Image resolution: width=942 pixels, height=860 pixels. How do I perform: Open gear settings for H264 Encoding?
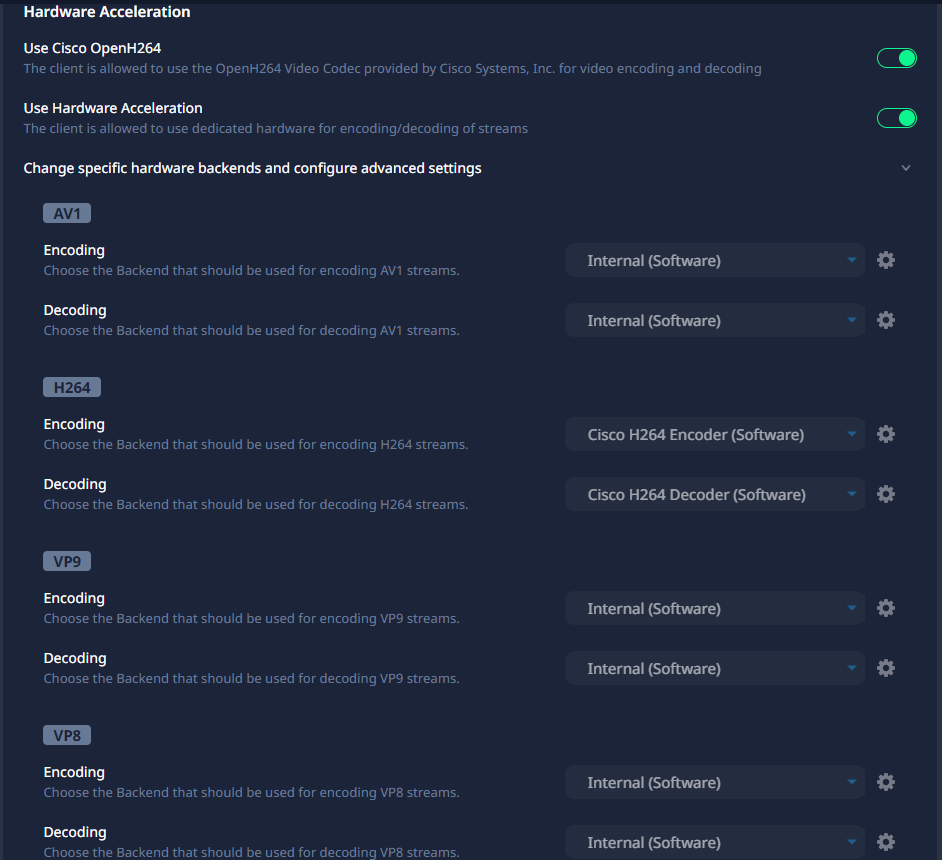click(x=885, y=434)
